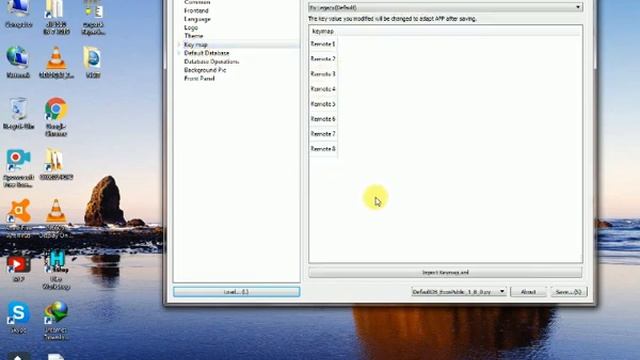The image size is (640, 360).
Task: Open the teal H desktop shortcut
Action: click(56, 269)
